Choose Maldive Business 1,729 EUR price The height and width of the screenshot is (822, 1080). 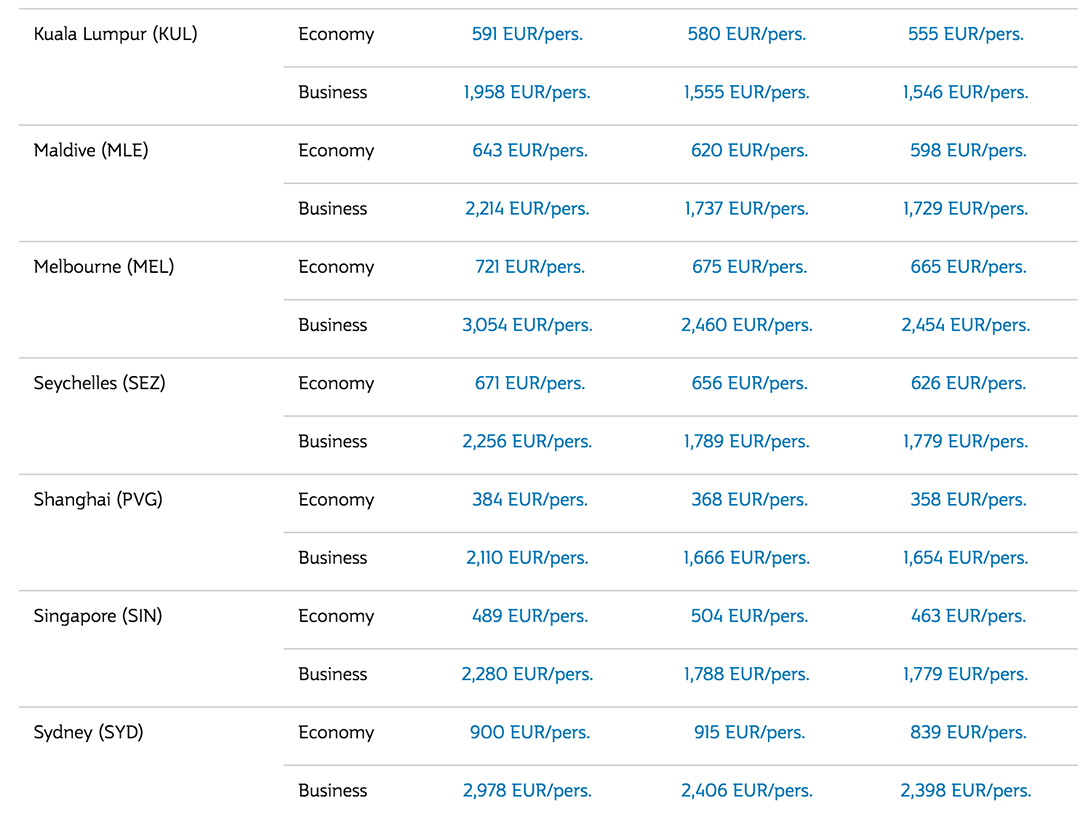pyautogui.click(x=965, y=209)
